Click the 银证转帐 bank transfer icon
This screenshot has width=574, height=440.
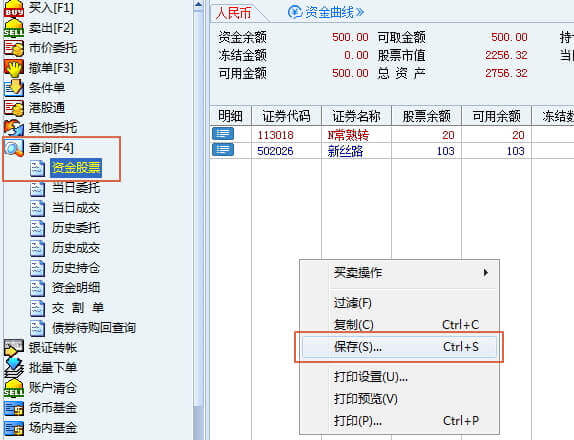pos(14,348)
